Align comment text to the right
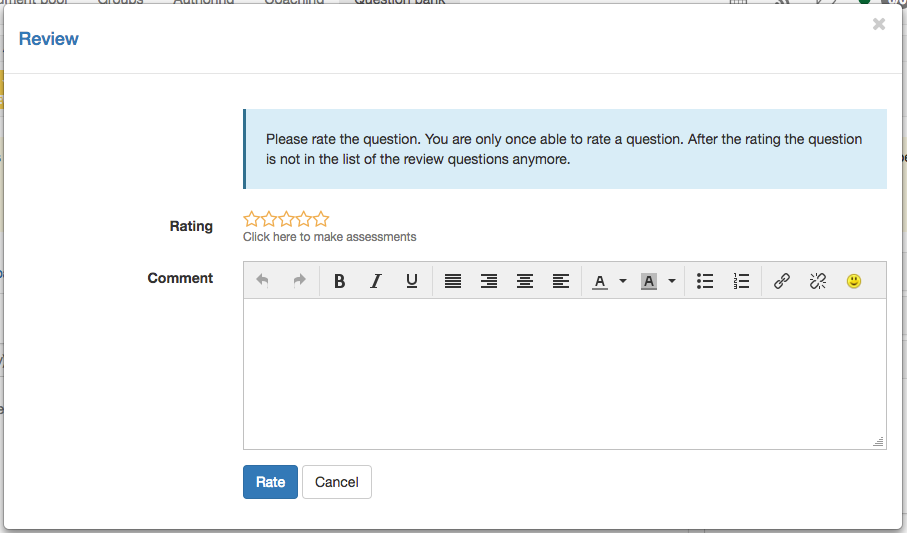This screenshot has width=907, height=533. pos(489,282)
